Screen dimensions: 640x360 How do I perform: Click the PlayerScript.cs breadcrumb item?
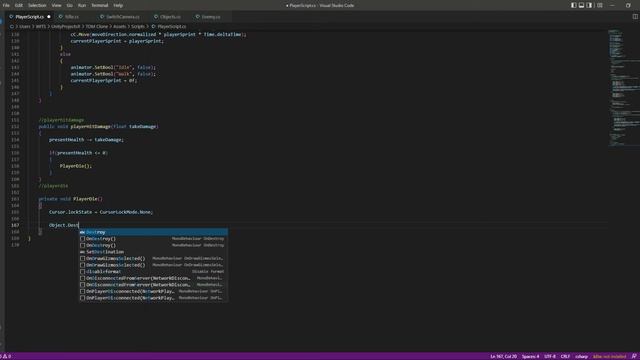(171, 27)
